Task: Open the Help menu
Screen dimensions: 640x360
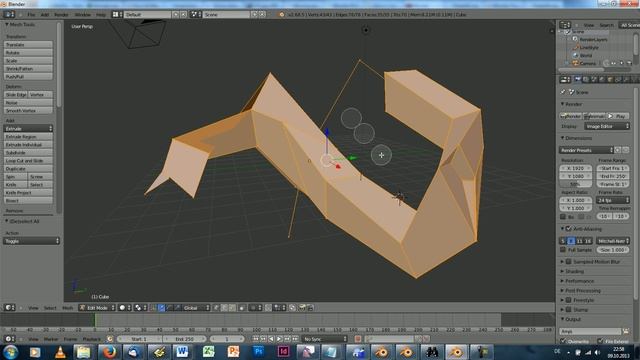Action: 101,15
